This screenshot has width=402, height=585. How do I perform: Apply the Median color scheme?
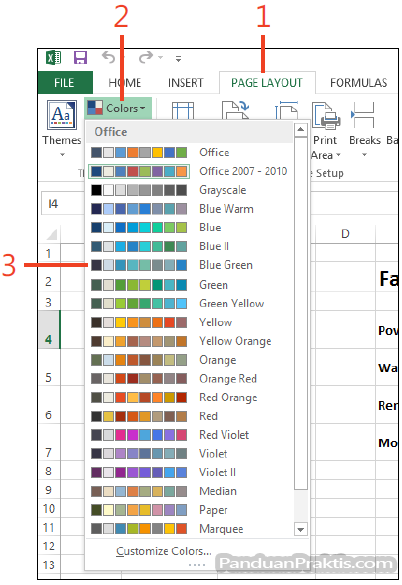pyautogui.click(x=189, y=491)
